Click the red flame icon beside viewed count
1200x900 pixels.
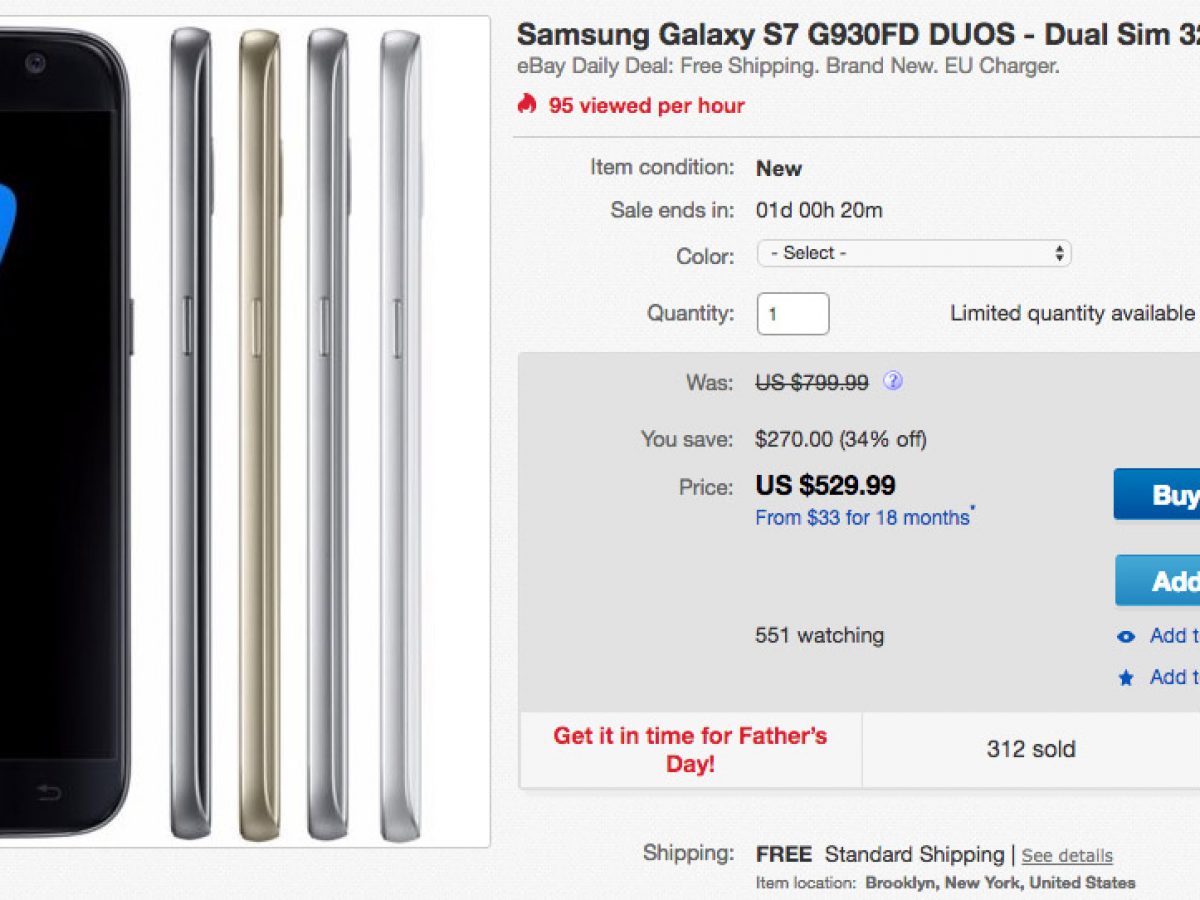(x=527, y=104)
